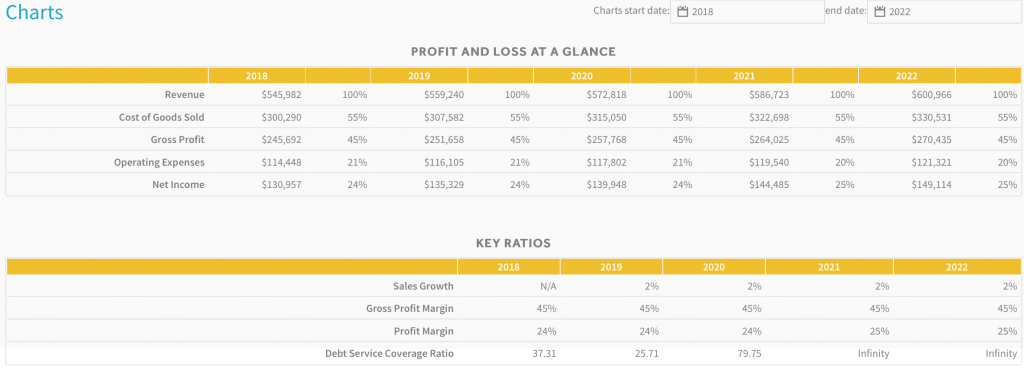The height and width of the screenshot is (368, 1024).
Task: Click the calendar icon beside end date 2022
Action: [x=880, y=11]
